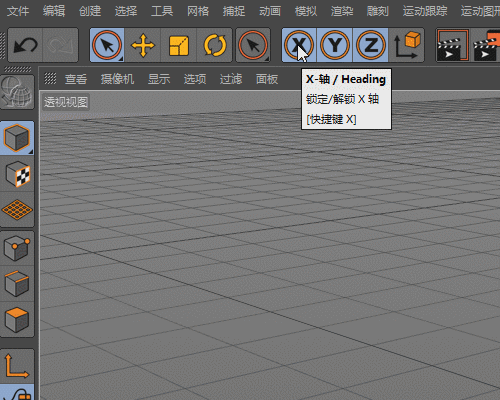The width and height of the screenshot is (500, 400).
Task: Toggle the X axis lock
Action: pos(299,45)
